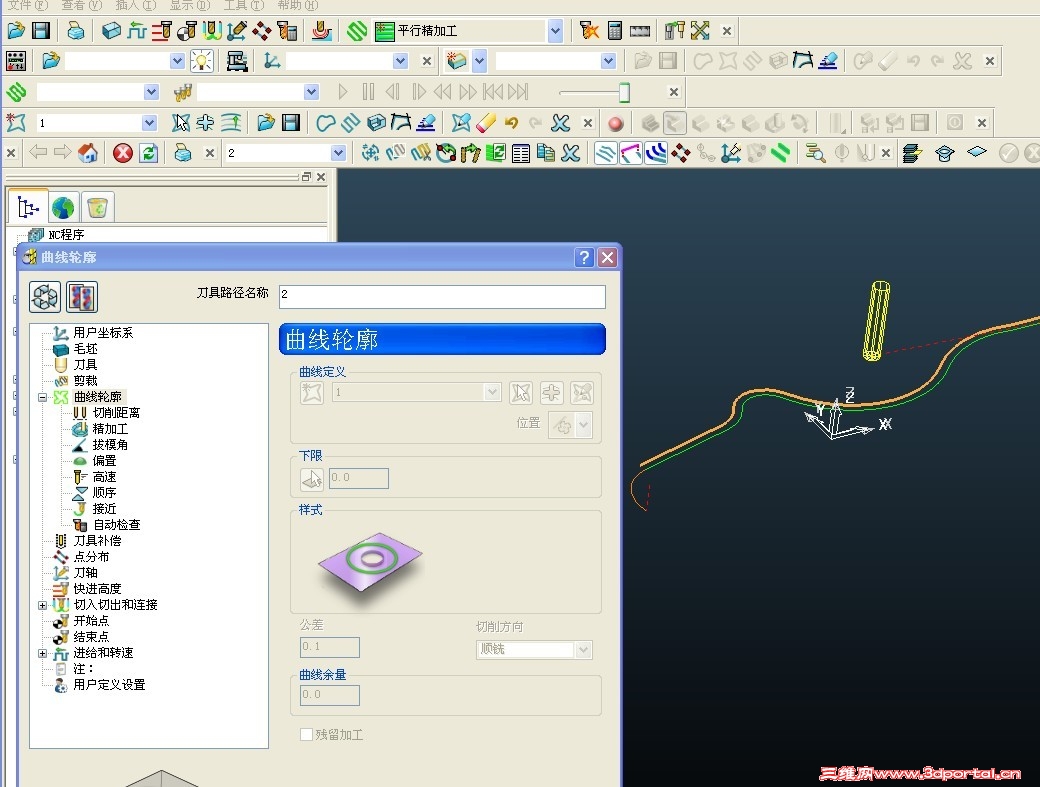Open the 插入 menu
This screenshot has height=787, width=1040.
tap(135, 5)
